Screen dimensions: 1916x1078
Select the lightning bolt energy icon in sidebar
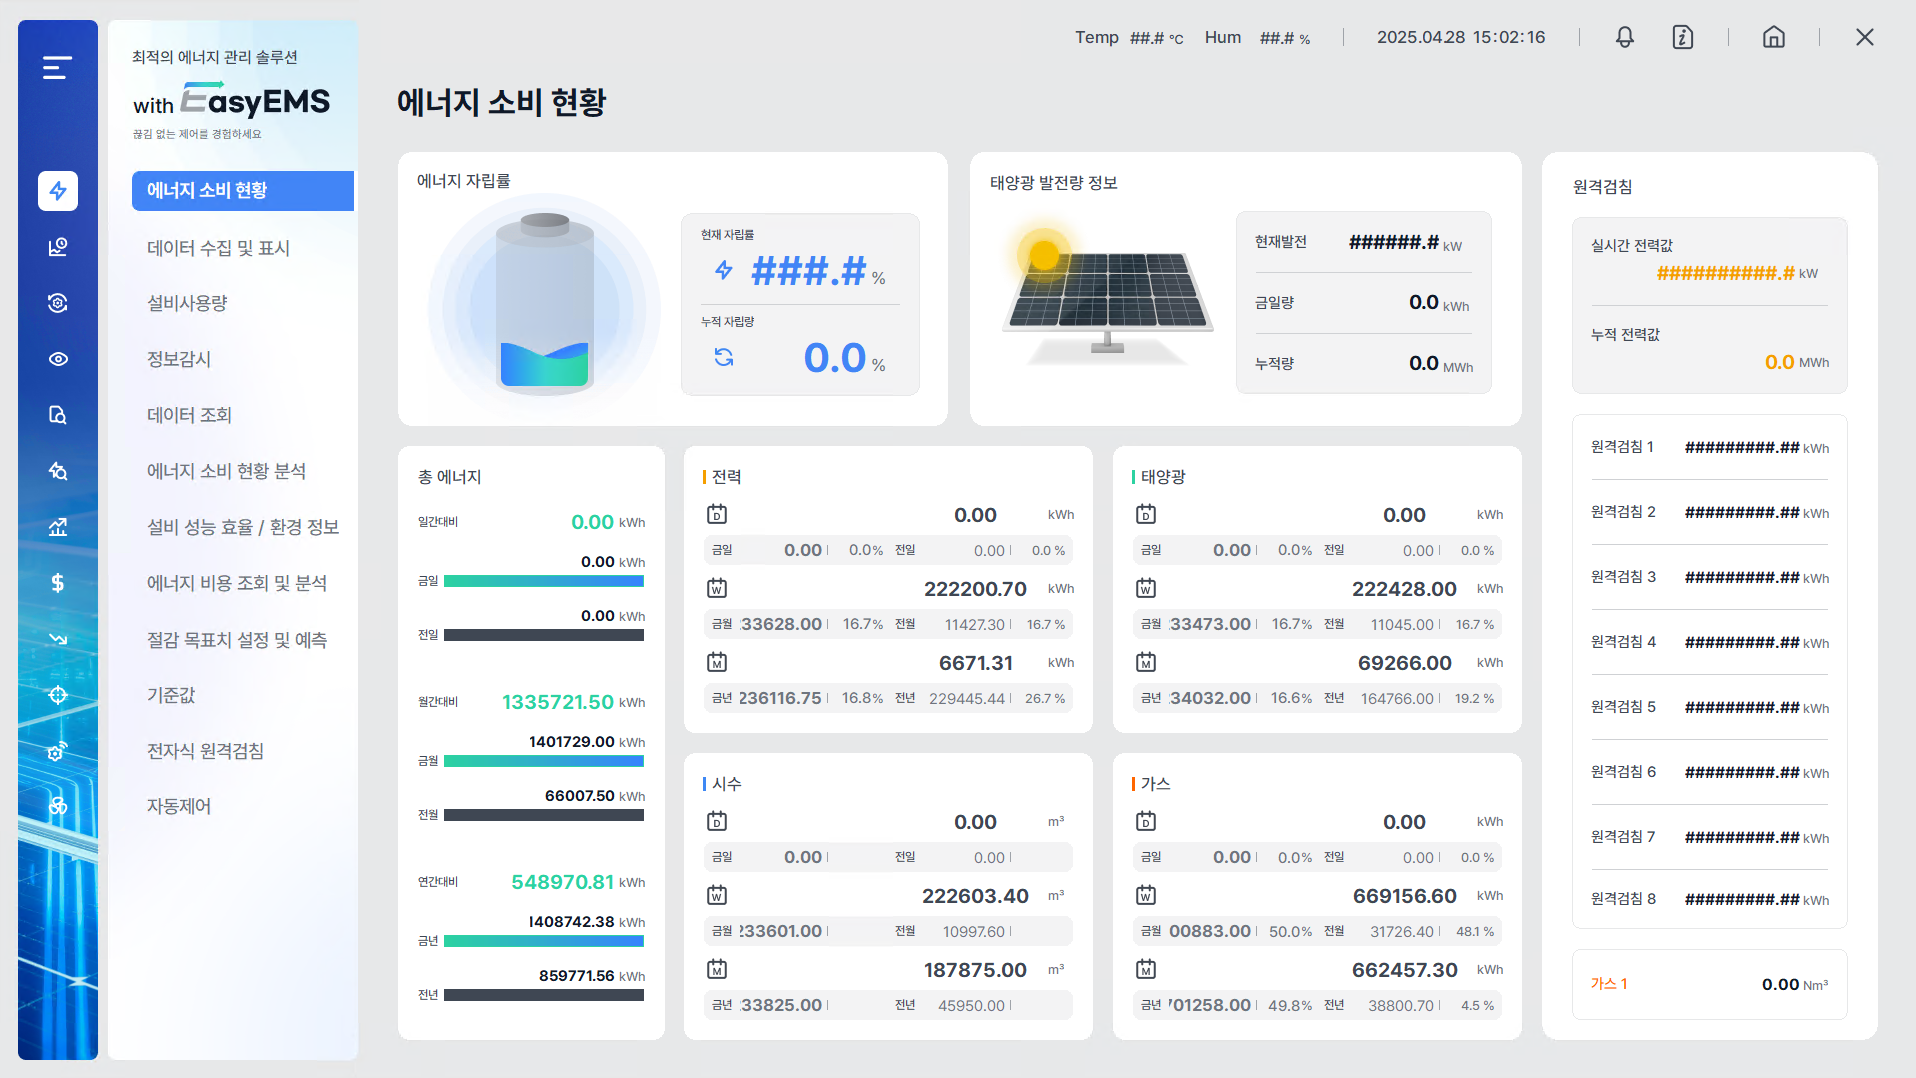58,191
